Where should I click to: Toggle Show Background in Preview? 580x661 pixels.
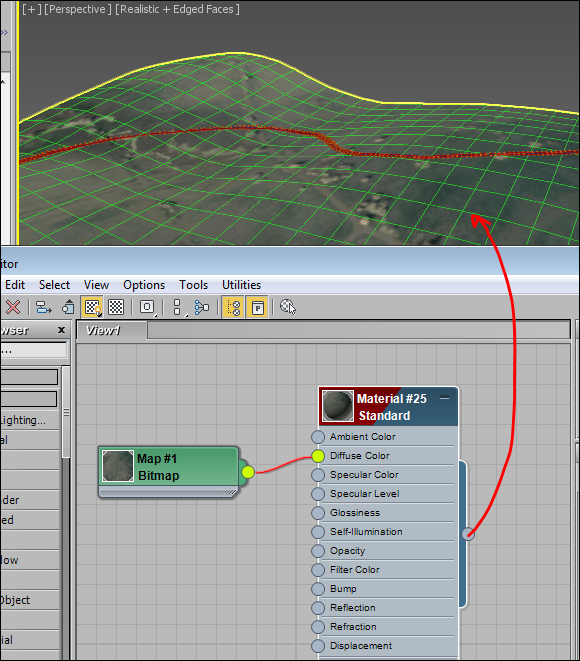pos(116,307)
